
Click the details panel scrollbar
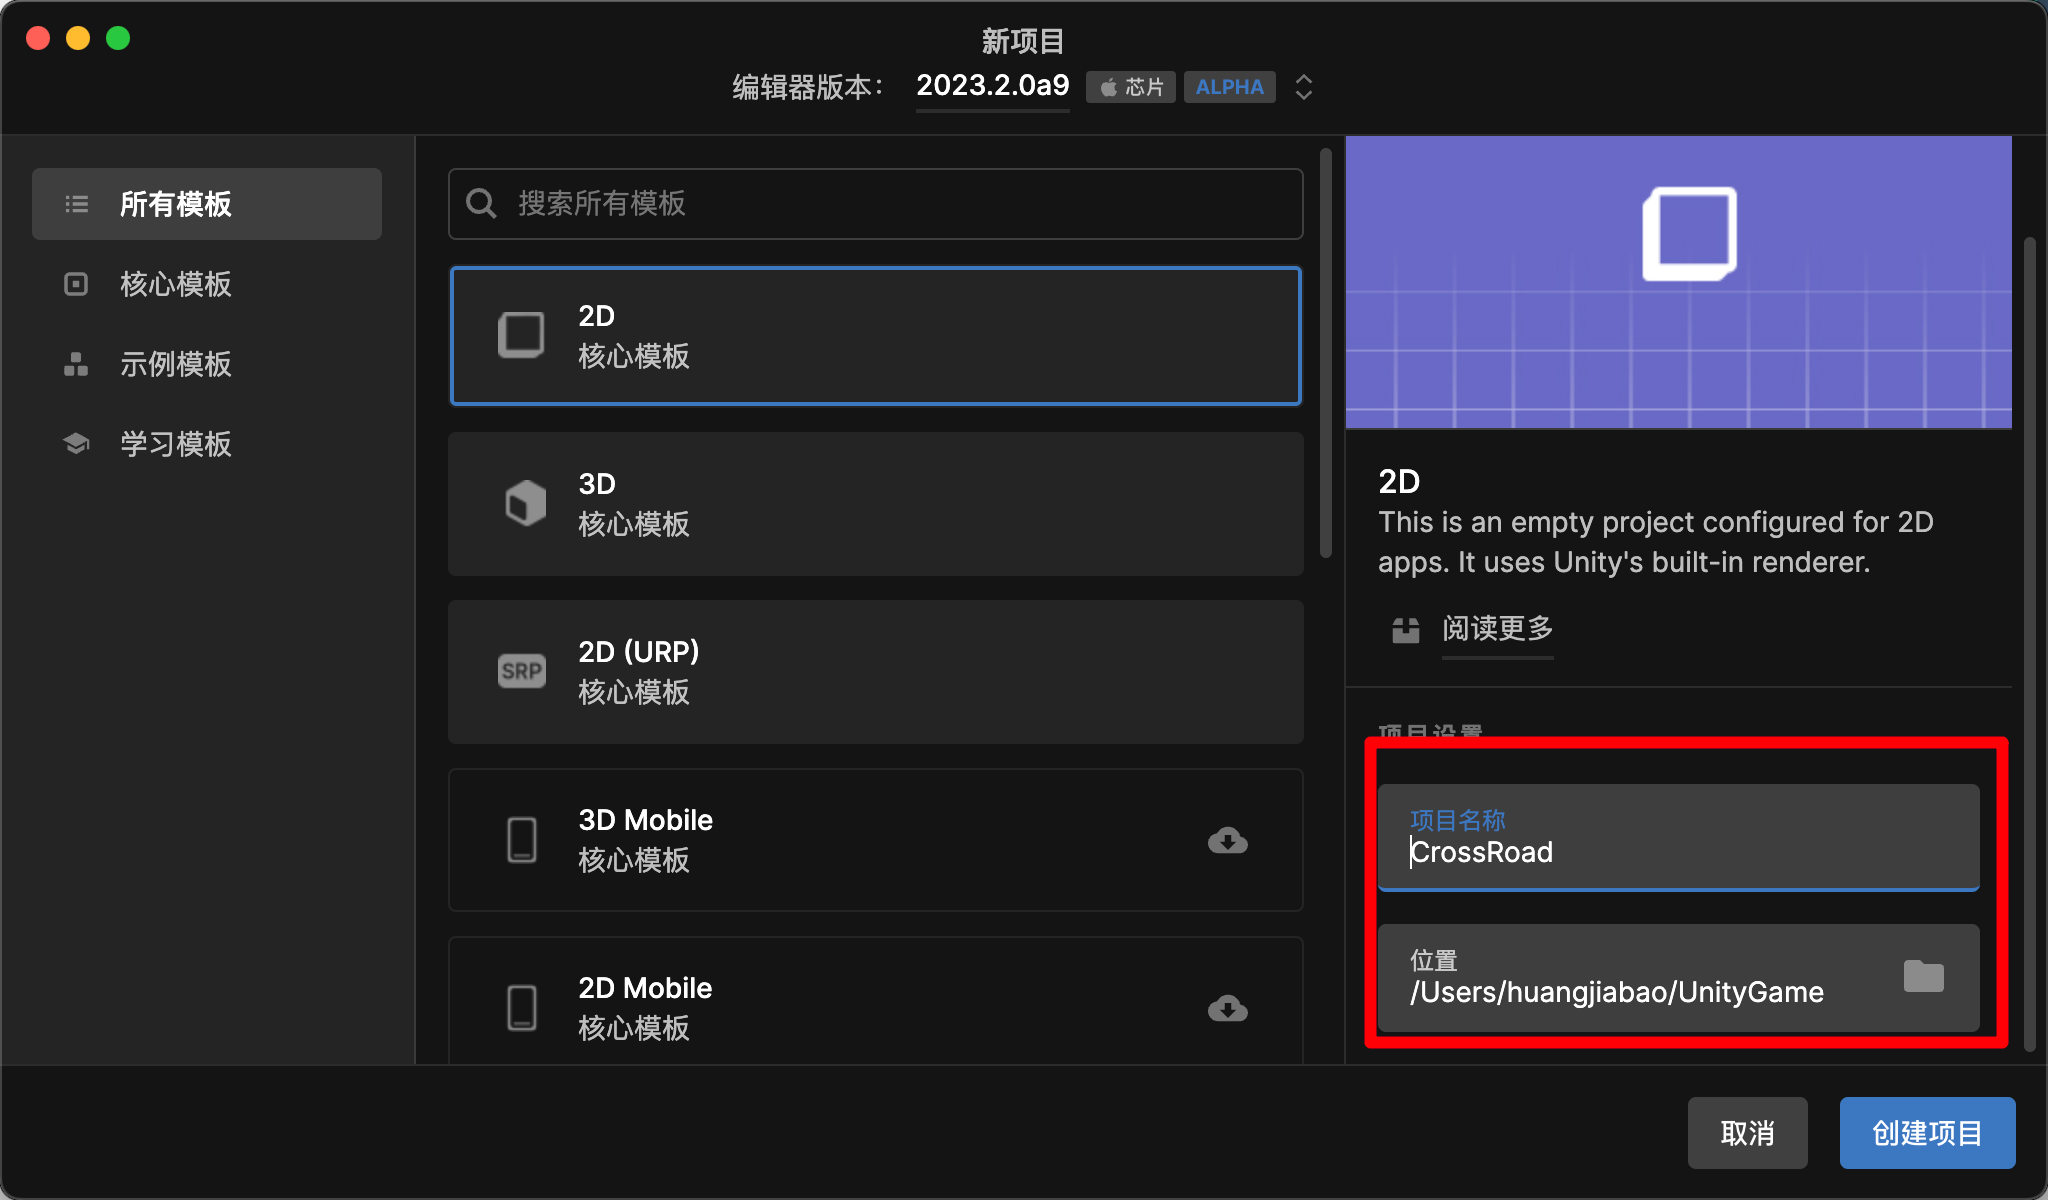[2030, 644]
